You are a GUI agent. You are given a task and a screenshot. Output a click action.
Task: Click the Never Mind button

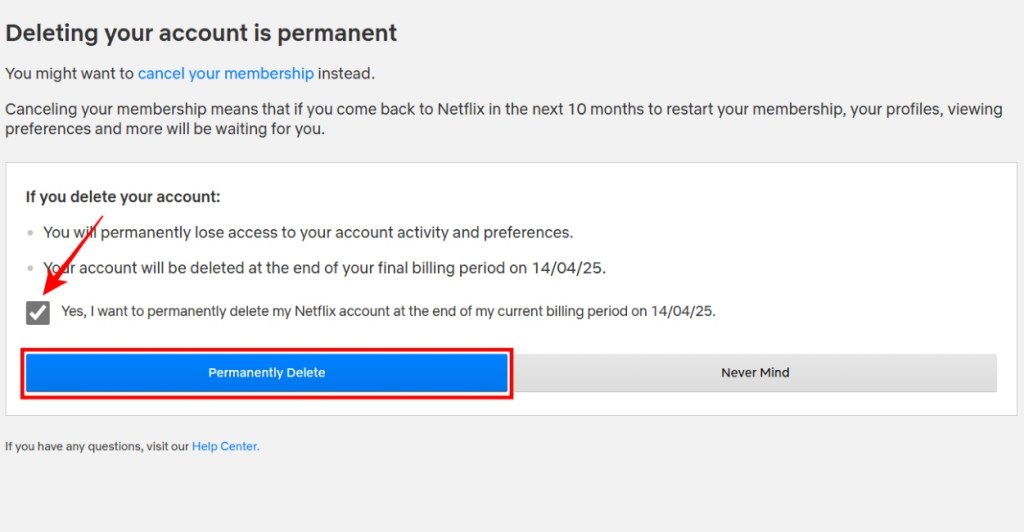[x=755, y=373]
